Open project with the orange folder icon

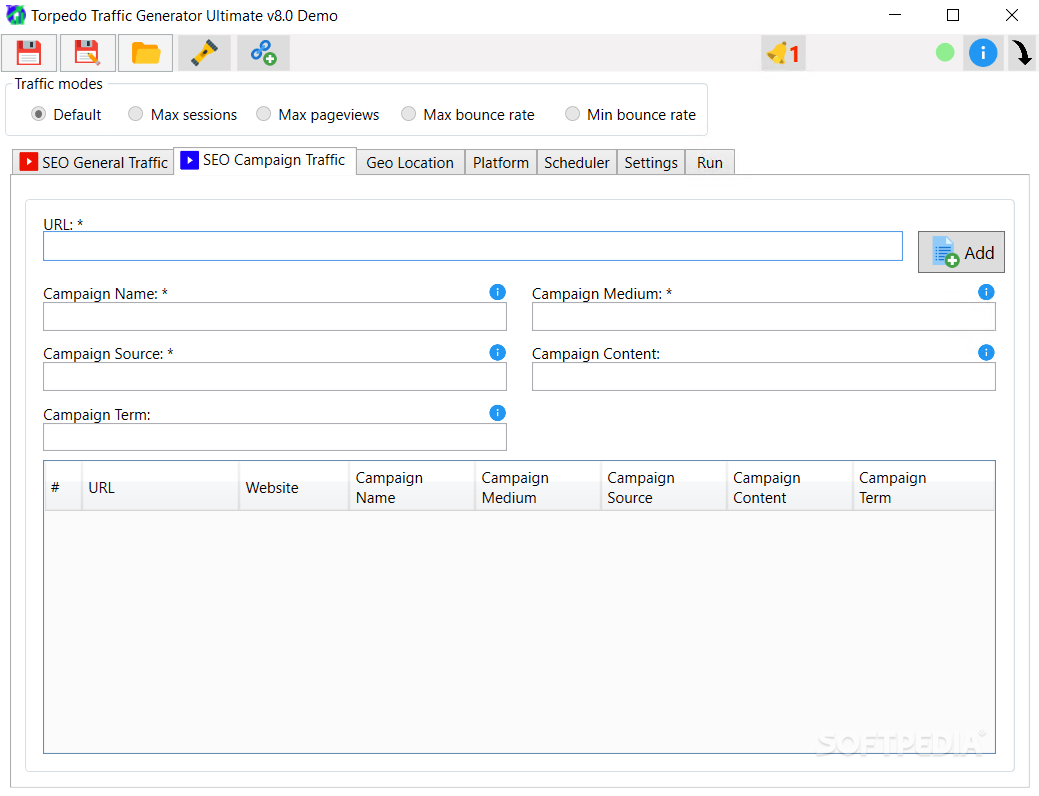(146, 53)
